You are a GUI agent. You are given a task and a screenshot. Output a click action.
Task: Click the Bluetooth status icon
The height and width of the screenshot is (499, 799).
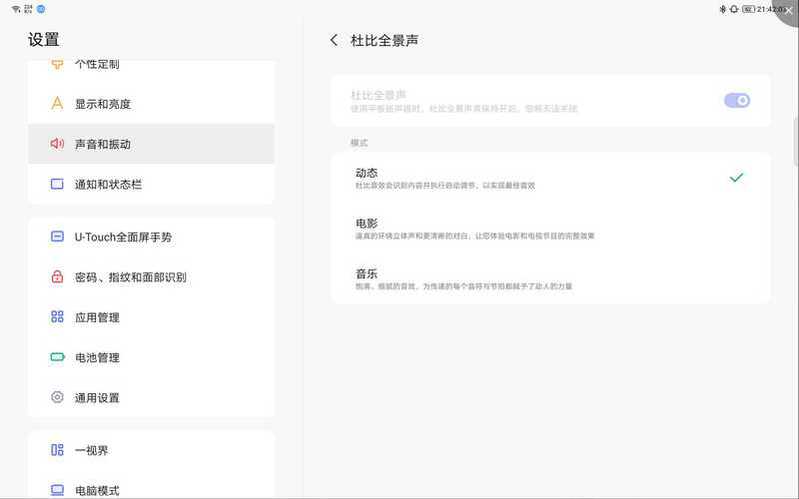coord(723,9)
